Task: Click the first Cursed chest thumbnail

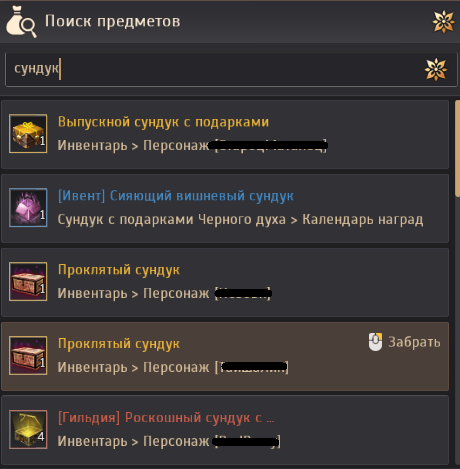Action: click(x=28, y=282)
